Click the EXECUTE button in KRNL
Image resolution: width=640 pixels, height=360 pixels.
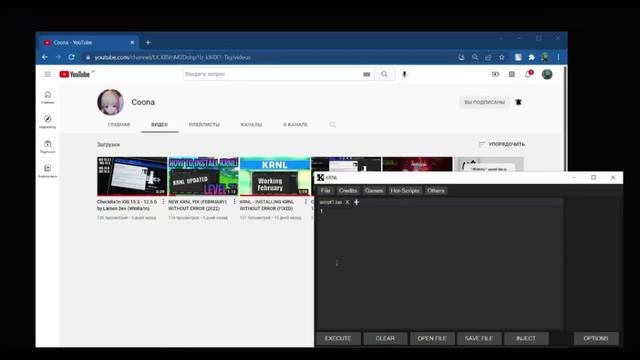point(338,338)
